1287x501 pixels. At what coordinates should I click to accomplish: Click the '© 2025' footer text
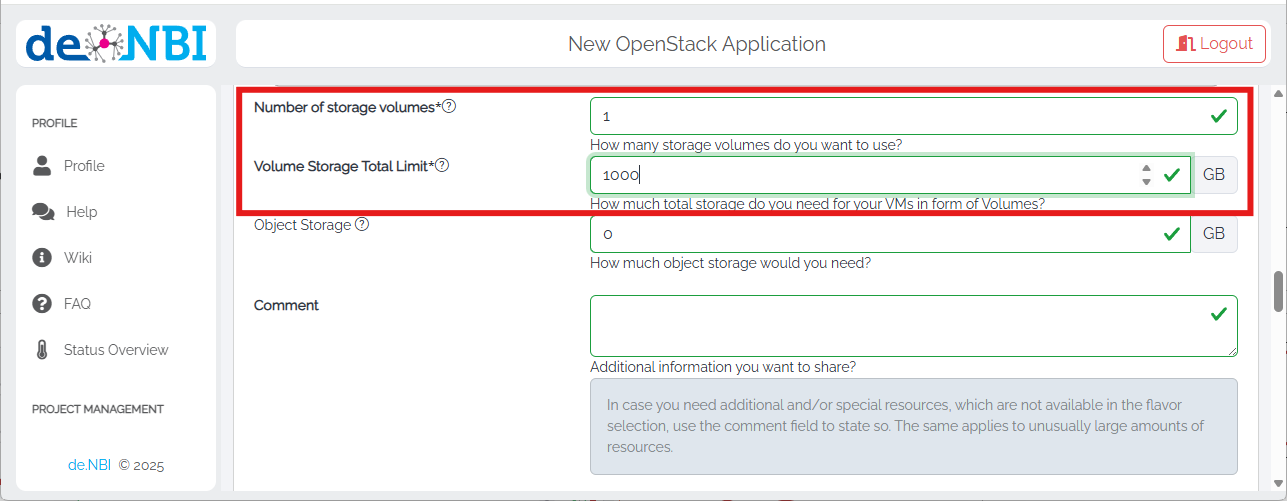click(141, 465)
